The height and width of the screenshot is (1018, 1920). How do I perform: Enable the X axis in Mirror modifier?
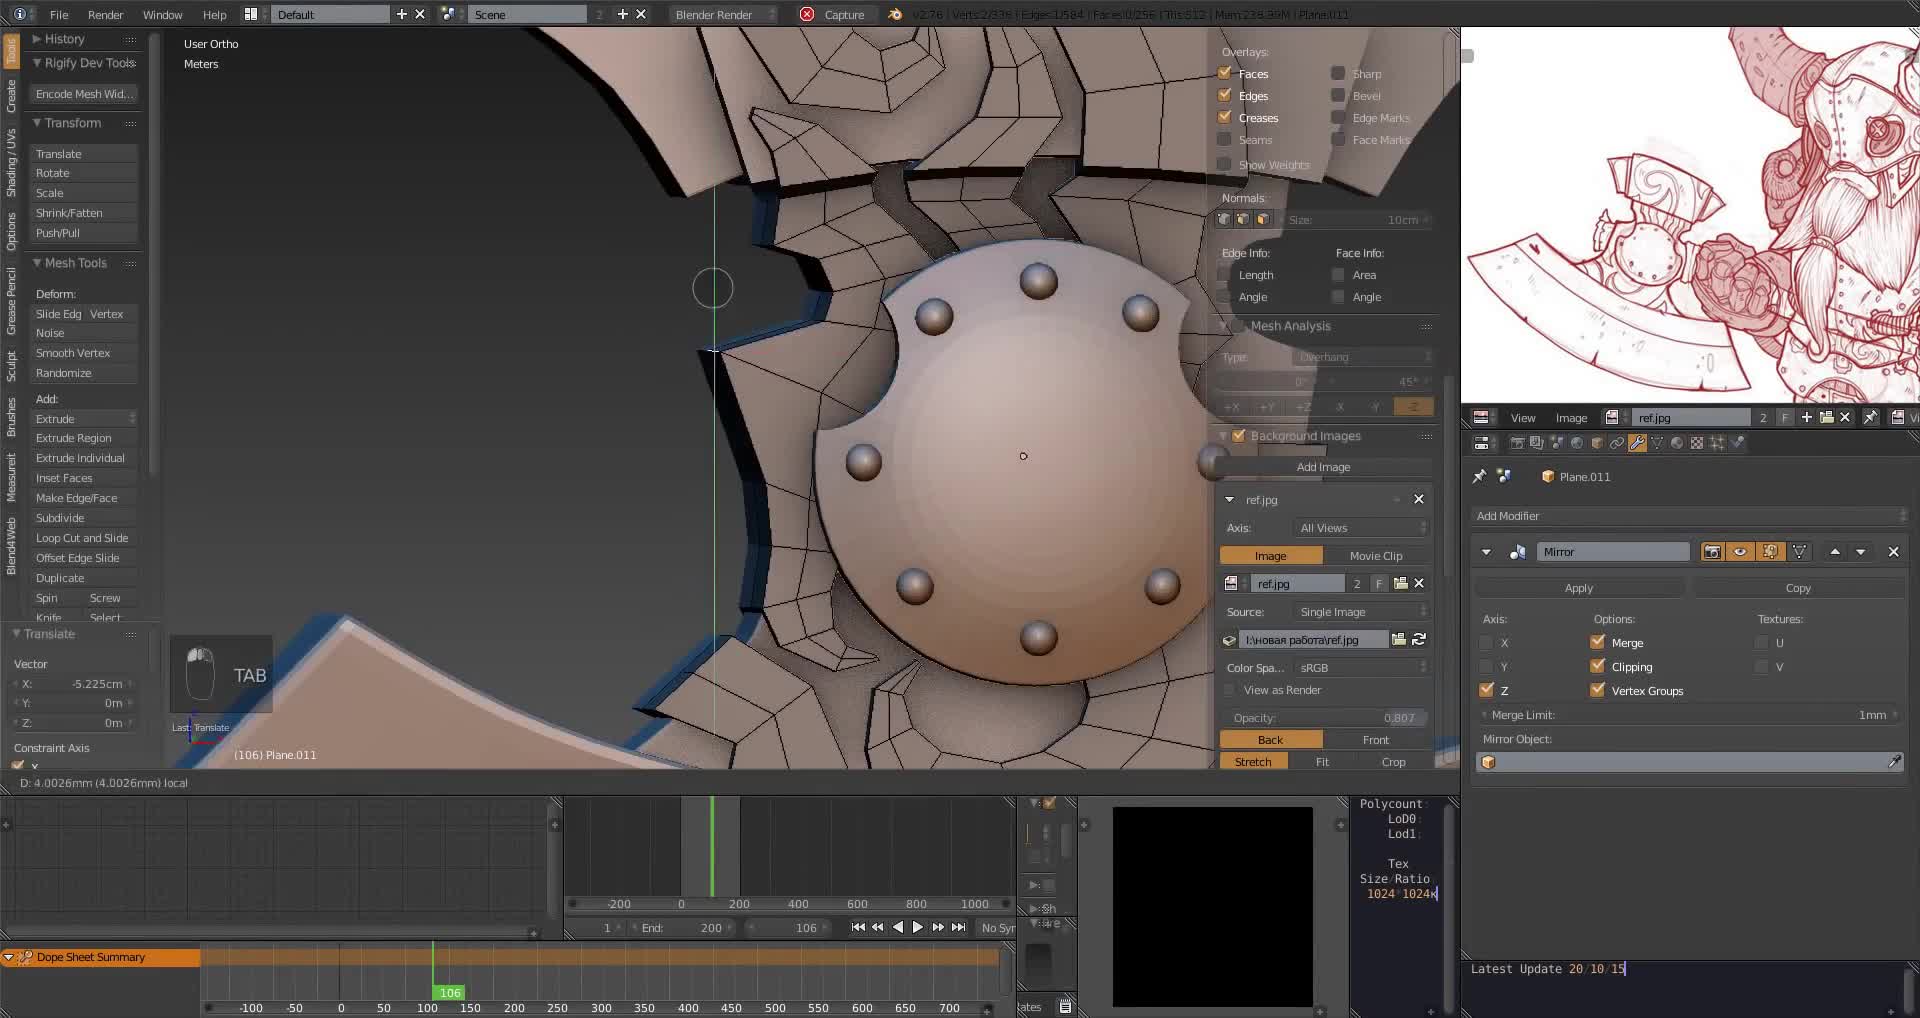(1486, 643)
